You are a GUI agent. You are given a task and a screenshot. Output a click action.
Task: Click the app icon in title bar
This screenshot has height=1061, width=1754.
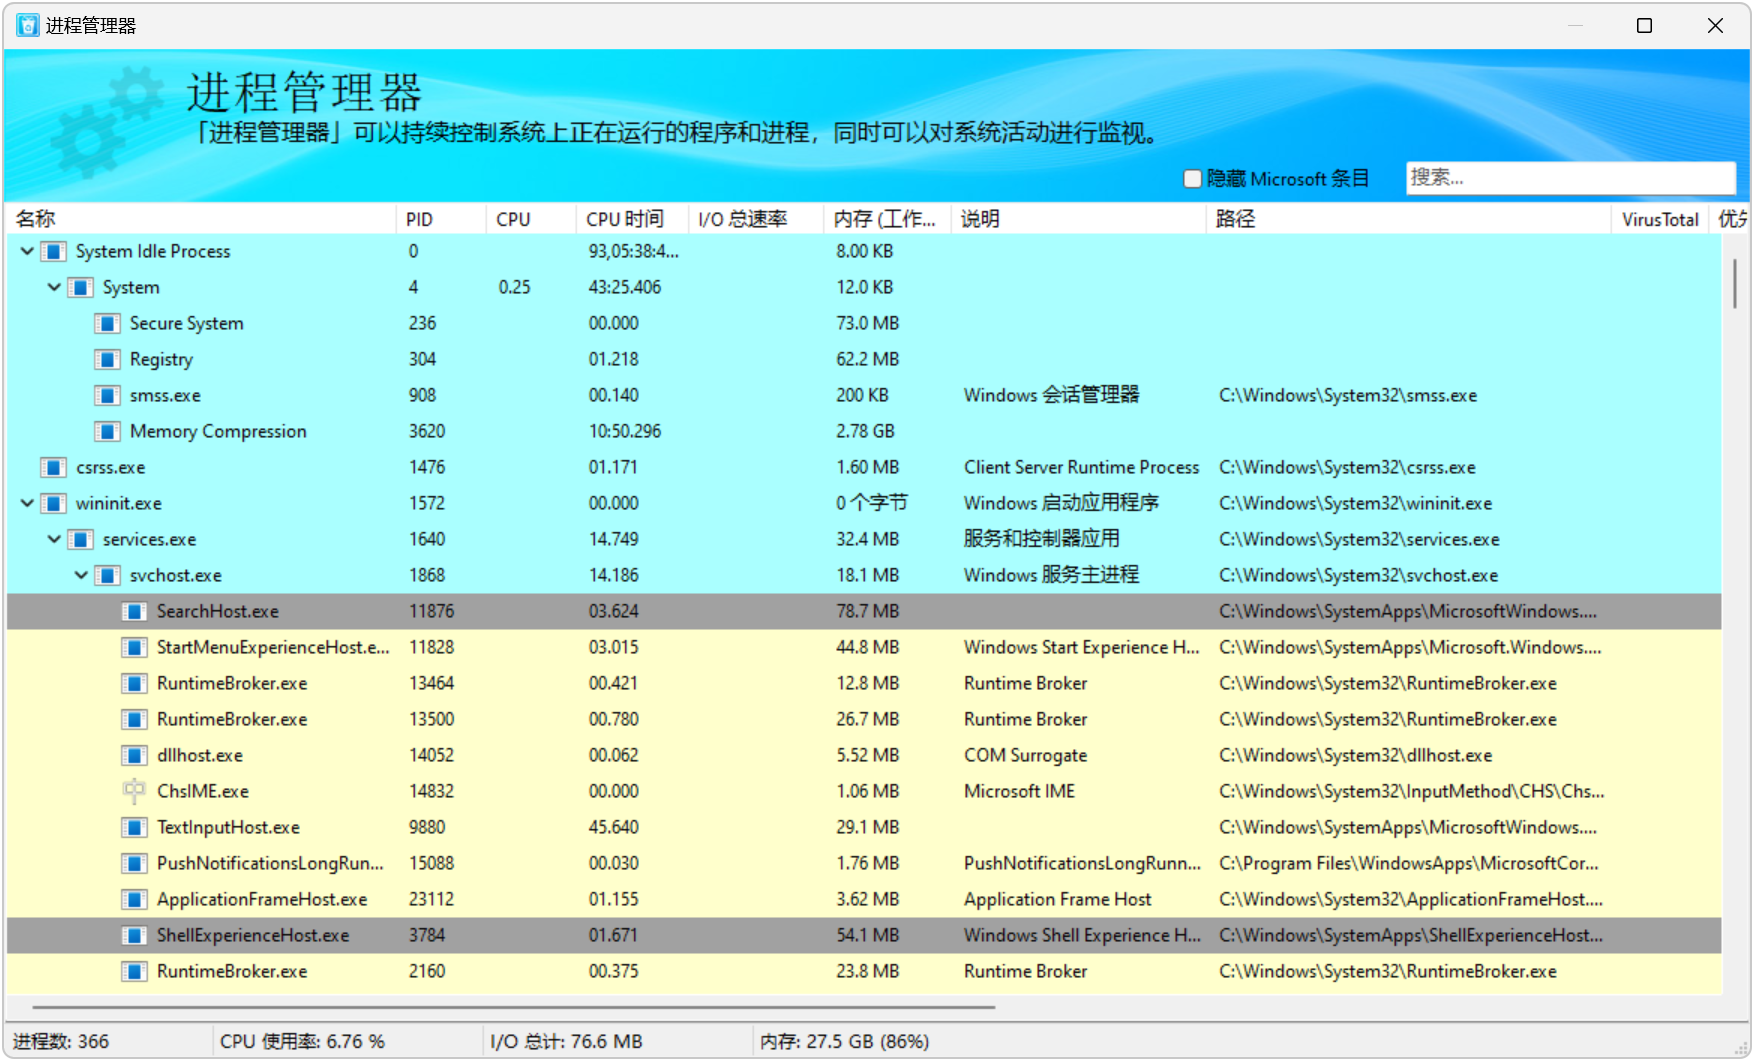[28, 25]
